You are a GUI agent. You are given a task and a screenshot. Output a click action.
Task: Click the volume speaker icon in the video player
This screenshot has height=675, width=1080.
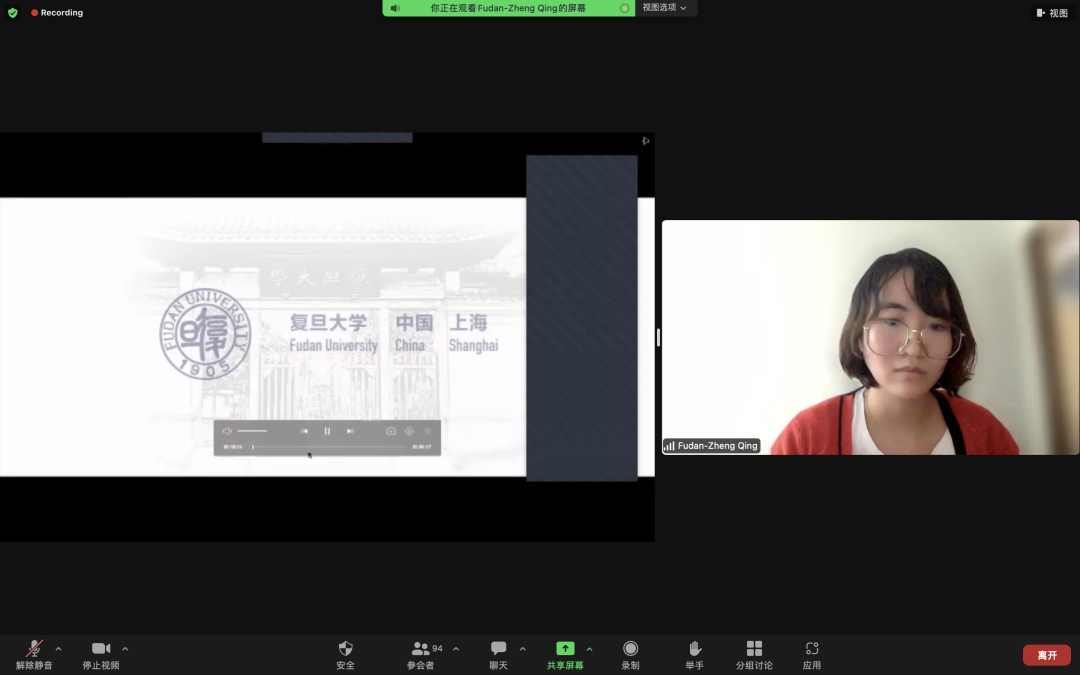(x=227, y=431)
